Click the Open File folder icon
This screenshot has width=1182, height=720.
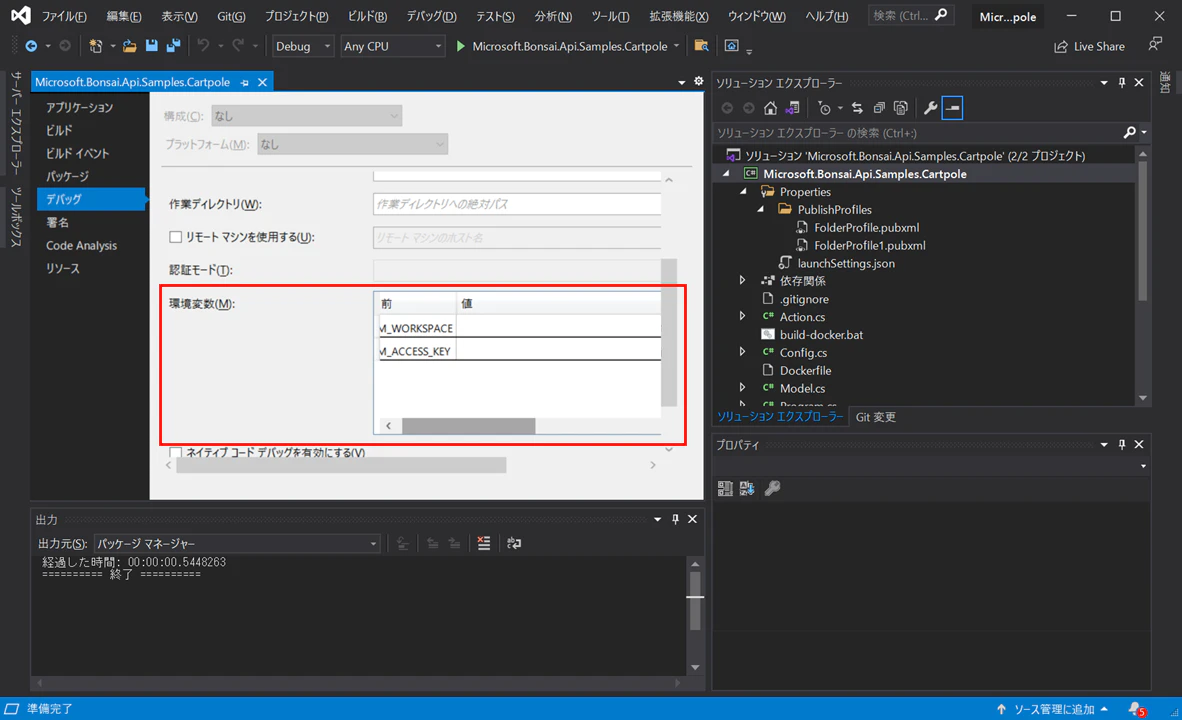pyautogui.click(x=130, y=46)
